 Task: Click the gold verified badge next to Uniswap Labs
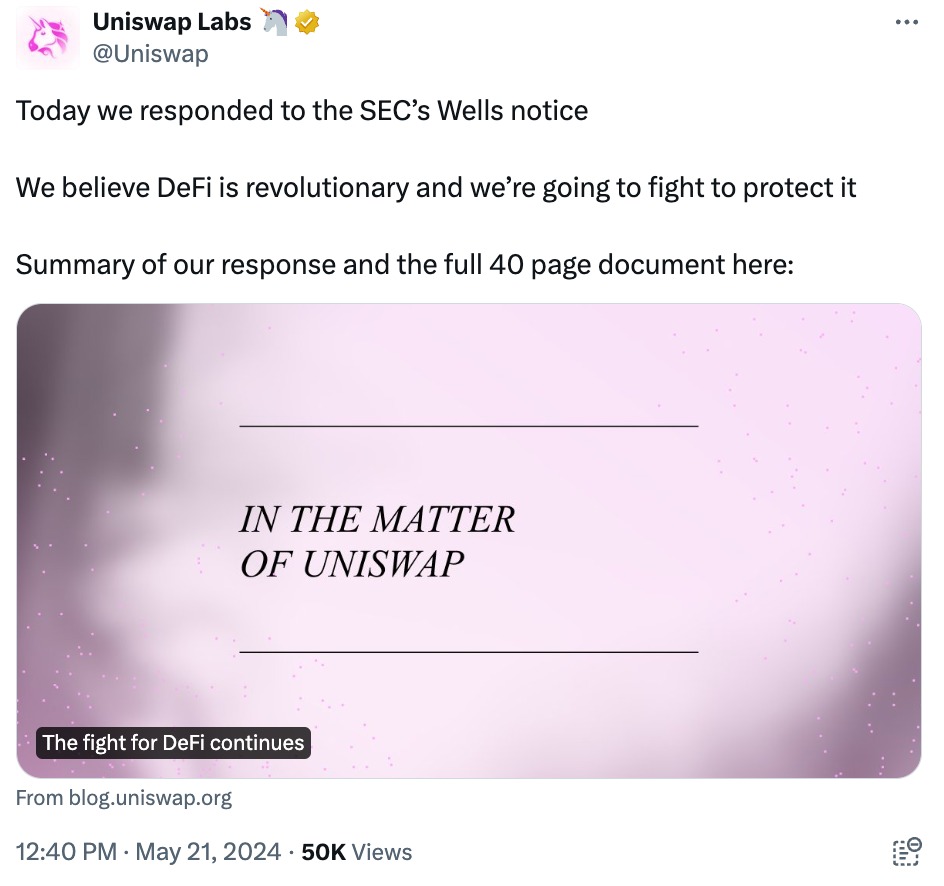coord(307,22)
